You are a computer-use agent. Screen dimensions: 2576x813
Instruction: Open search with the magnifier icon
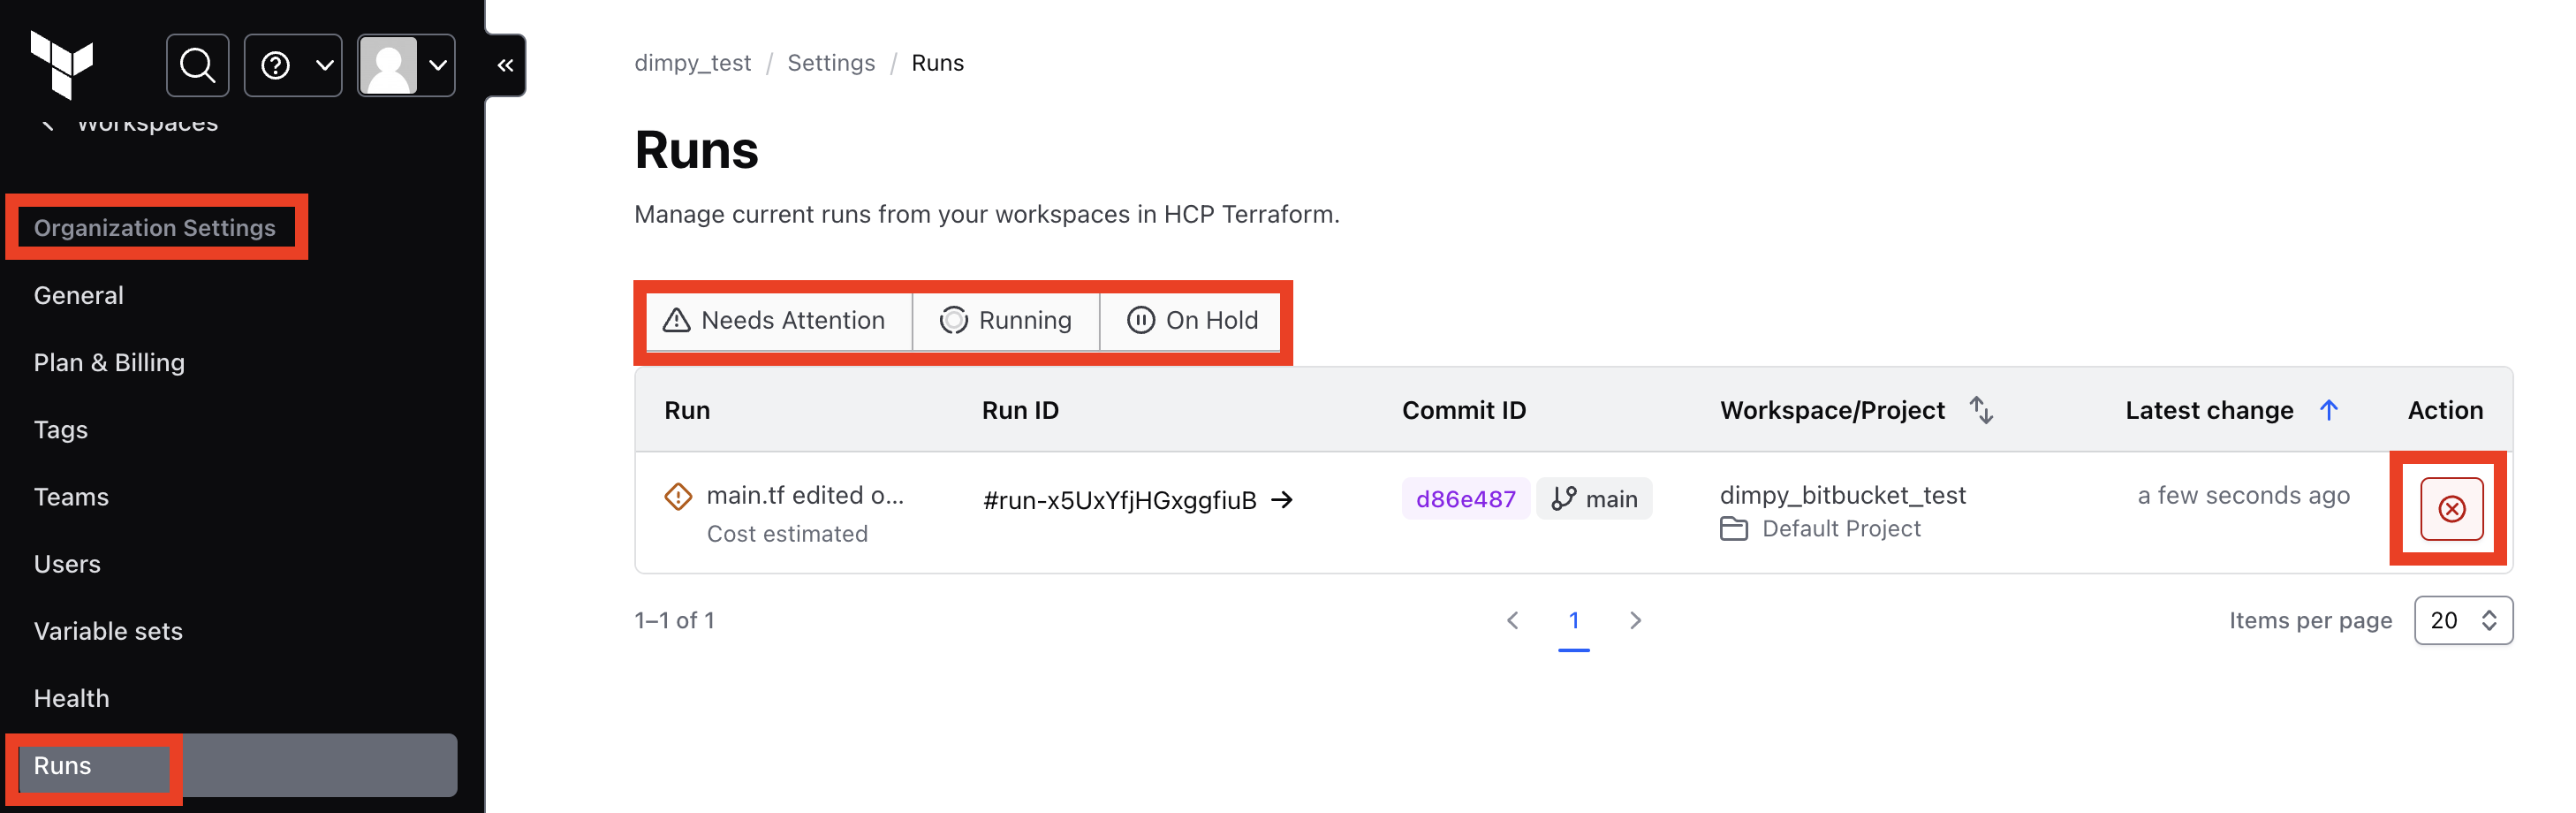197,65
